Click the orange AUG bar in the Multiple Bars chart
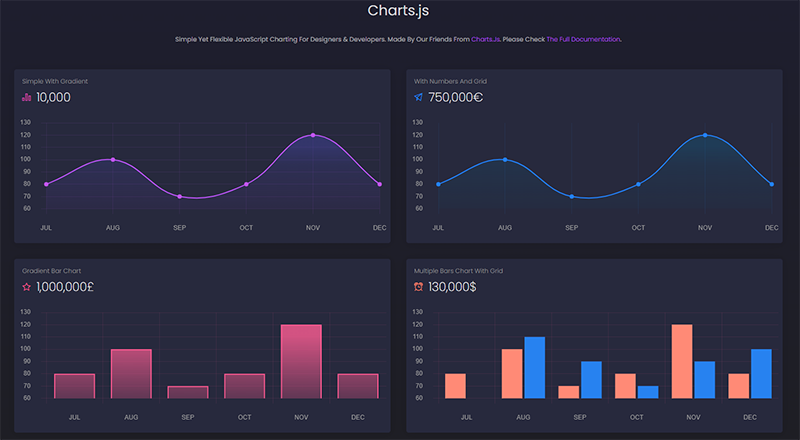 coord(512,374)
